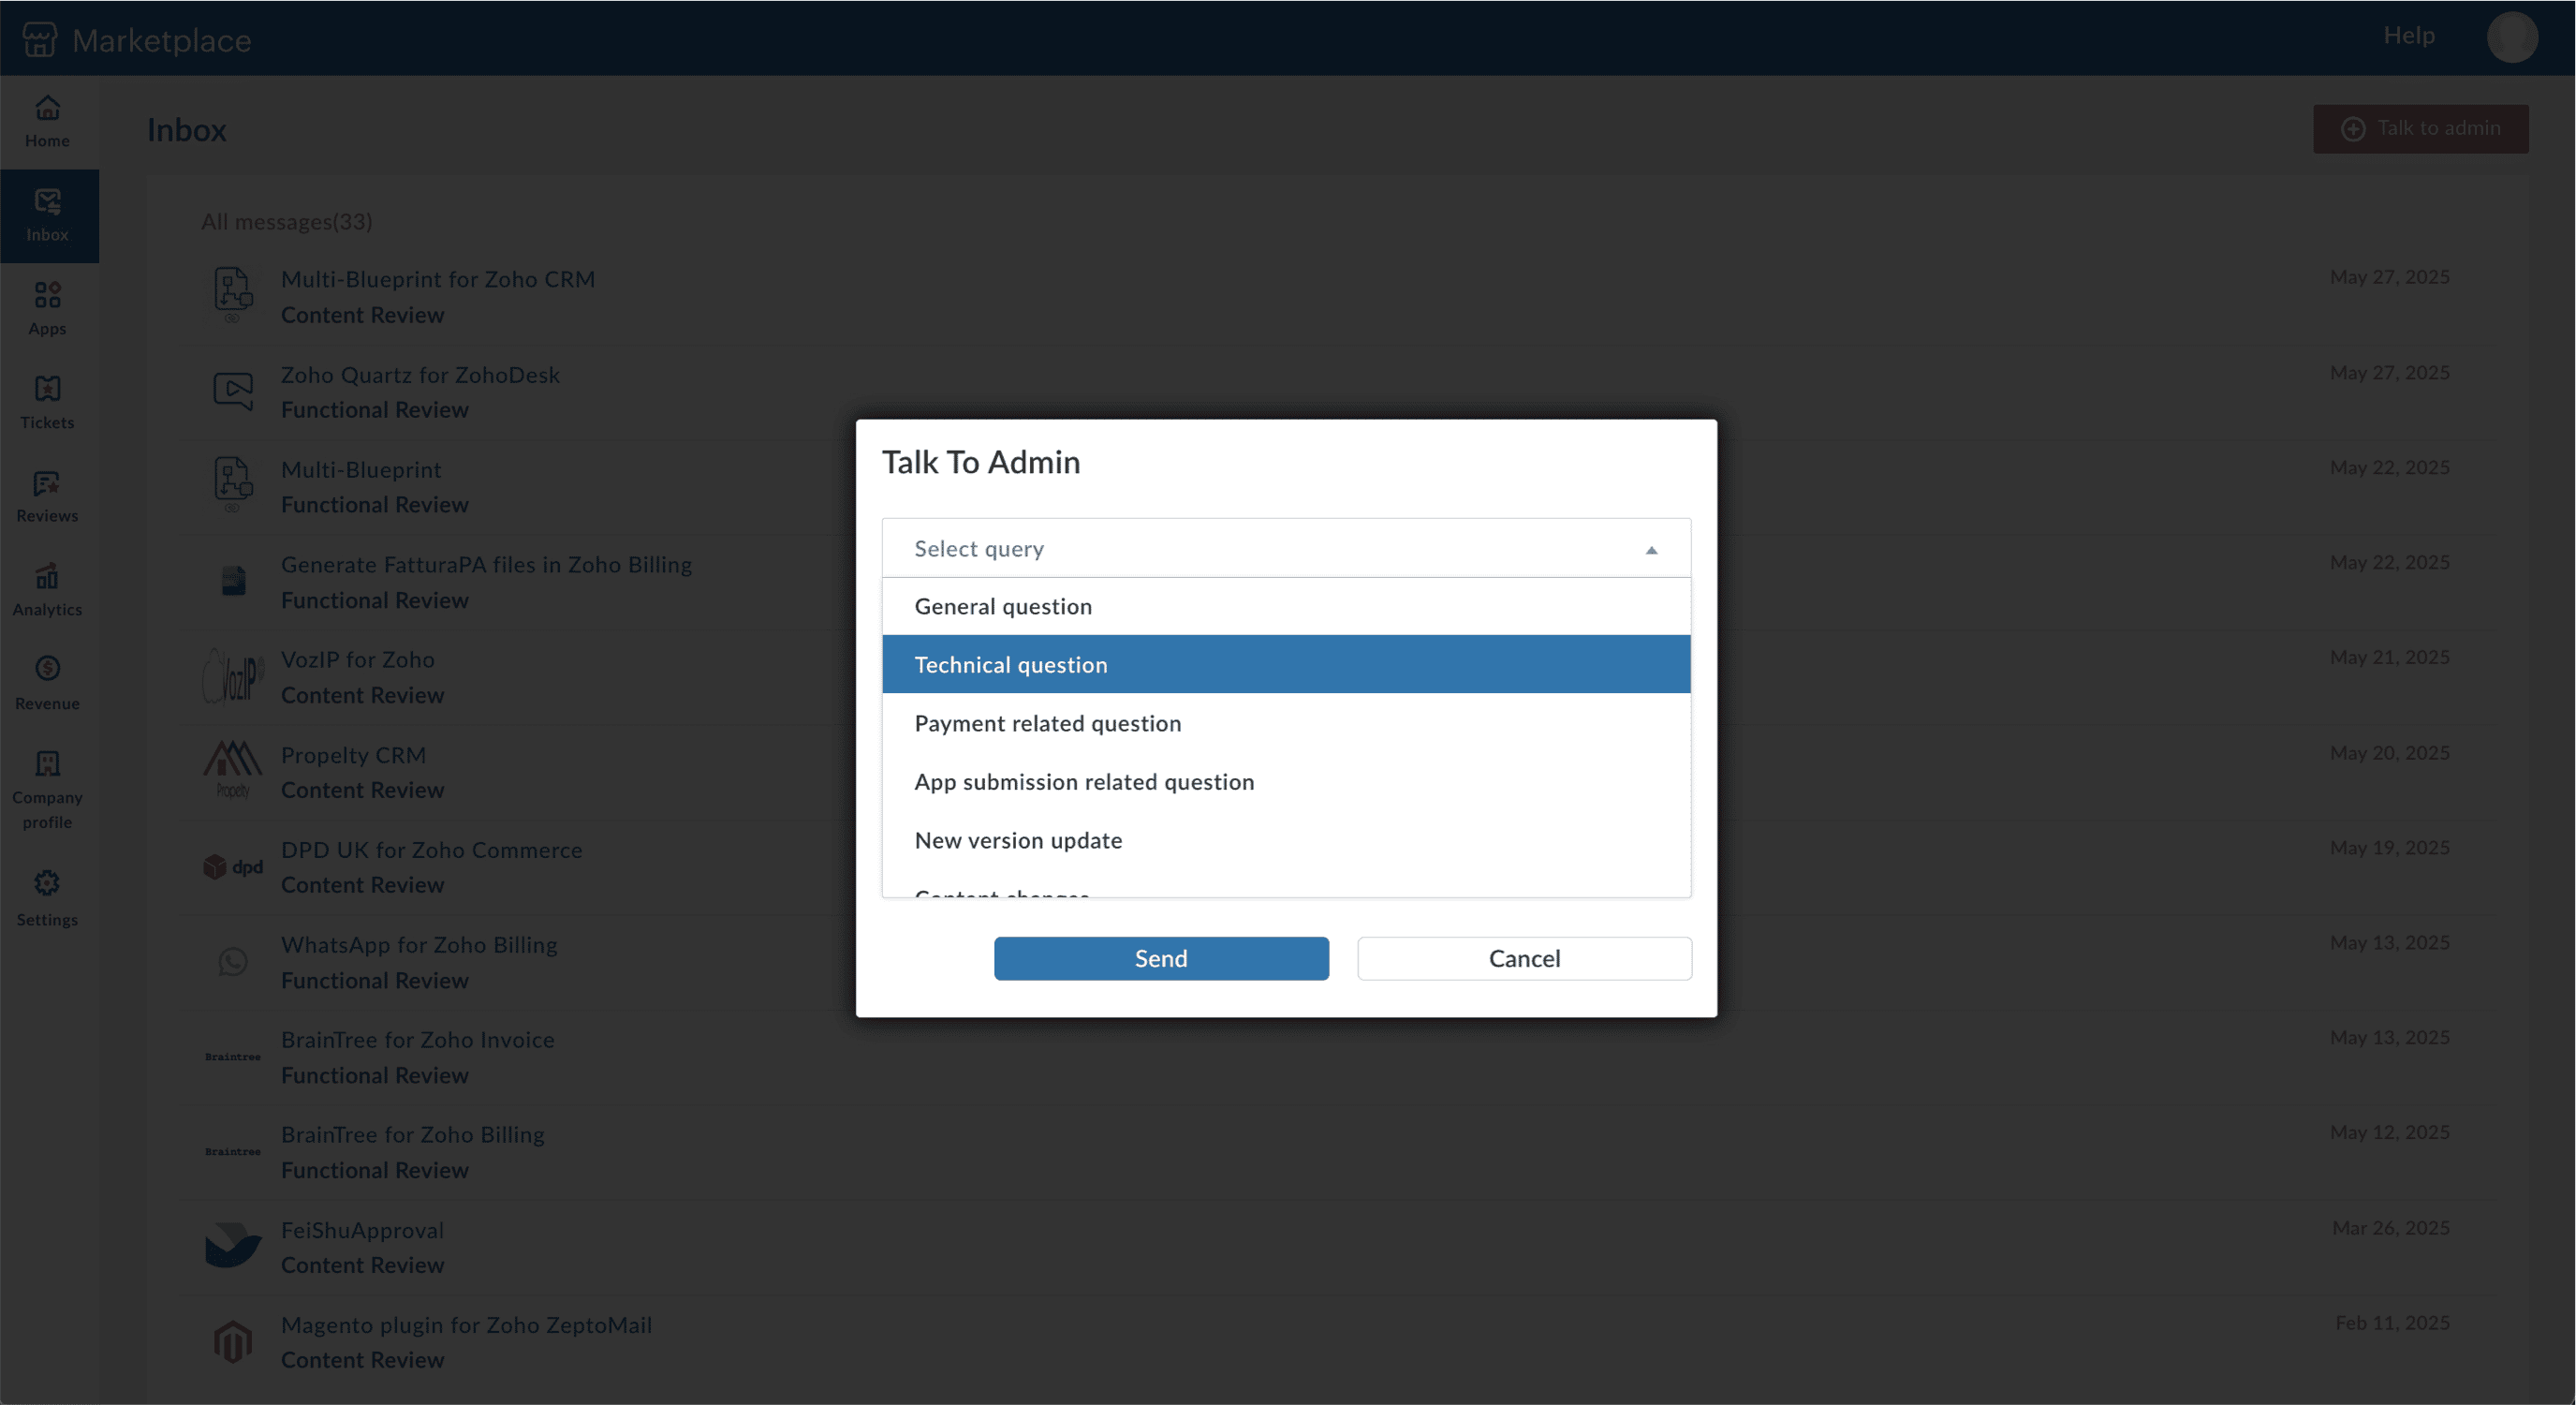Open Settings gear in sidebar
This screenshot has width=2576, height=1405.
point(47,898)
